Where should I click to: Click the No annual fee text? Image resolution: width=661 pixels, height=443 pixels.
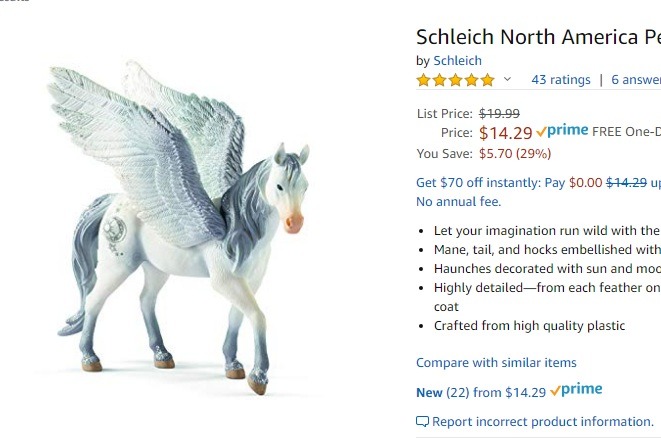pyautogui.click(x=457, y=202)
